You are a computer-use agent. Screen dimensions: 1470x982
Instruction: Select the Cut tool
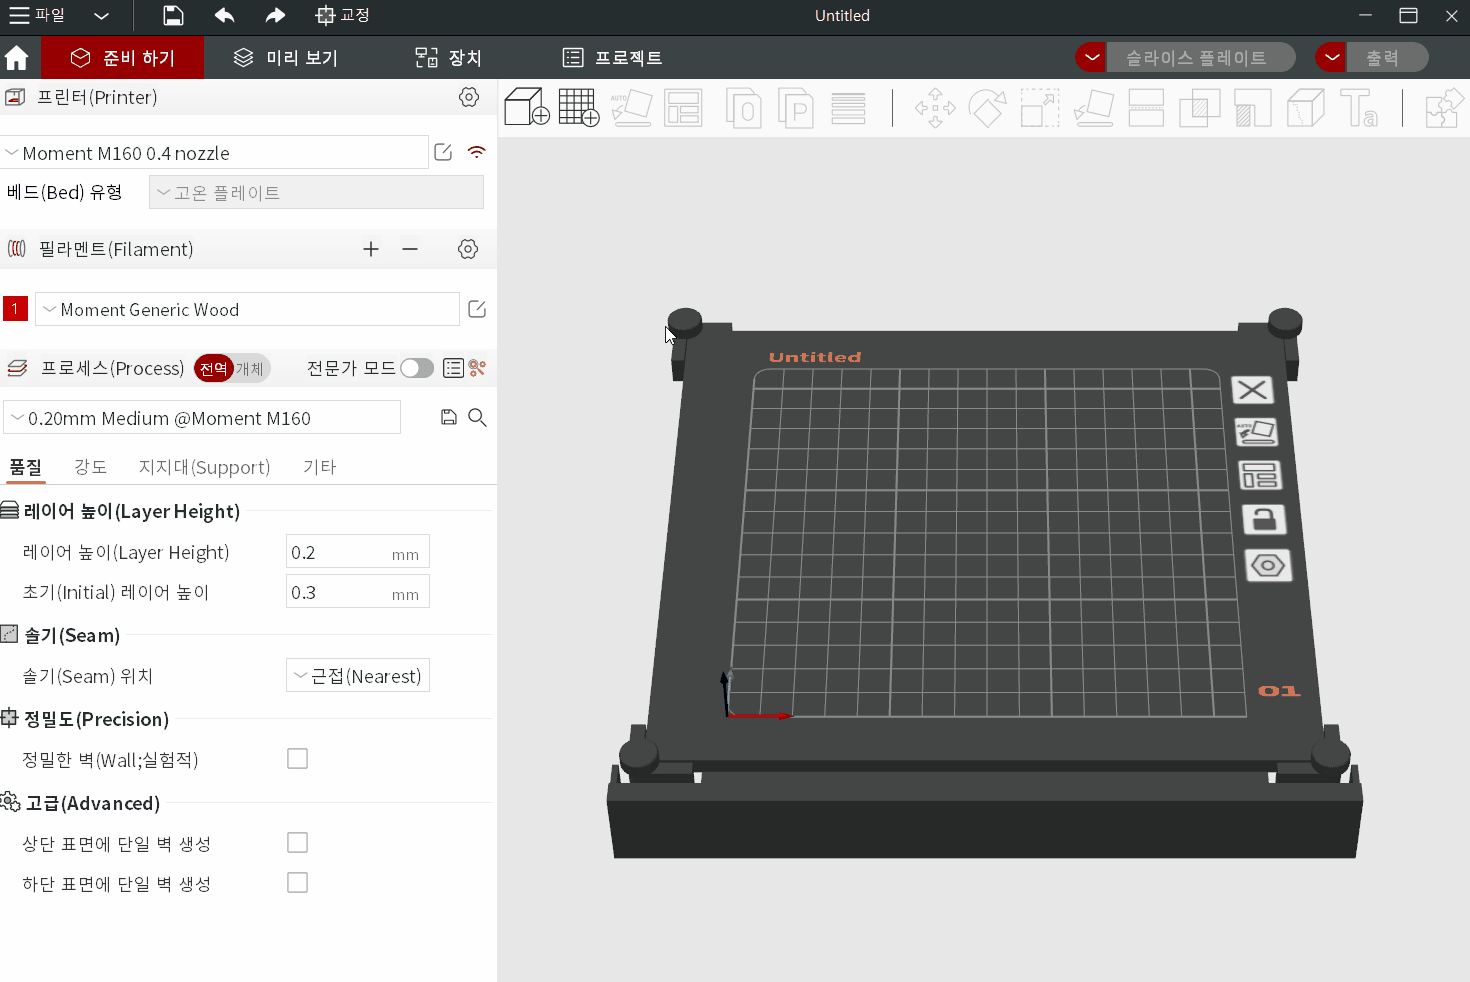coord(1146,108)
